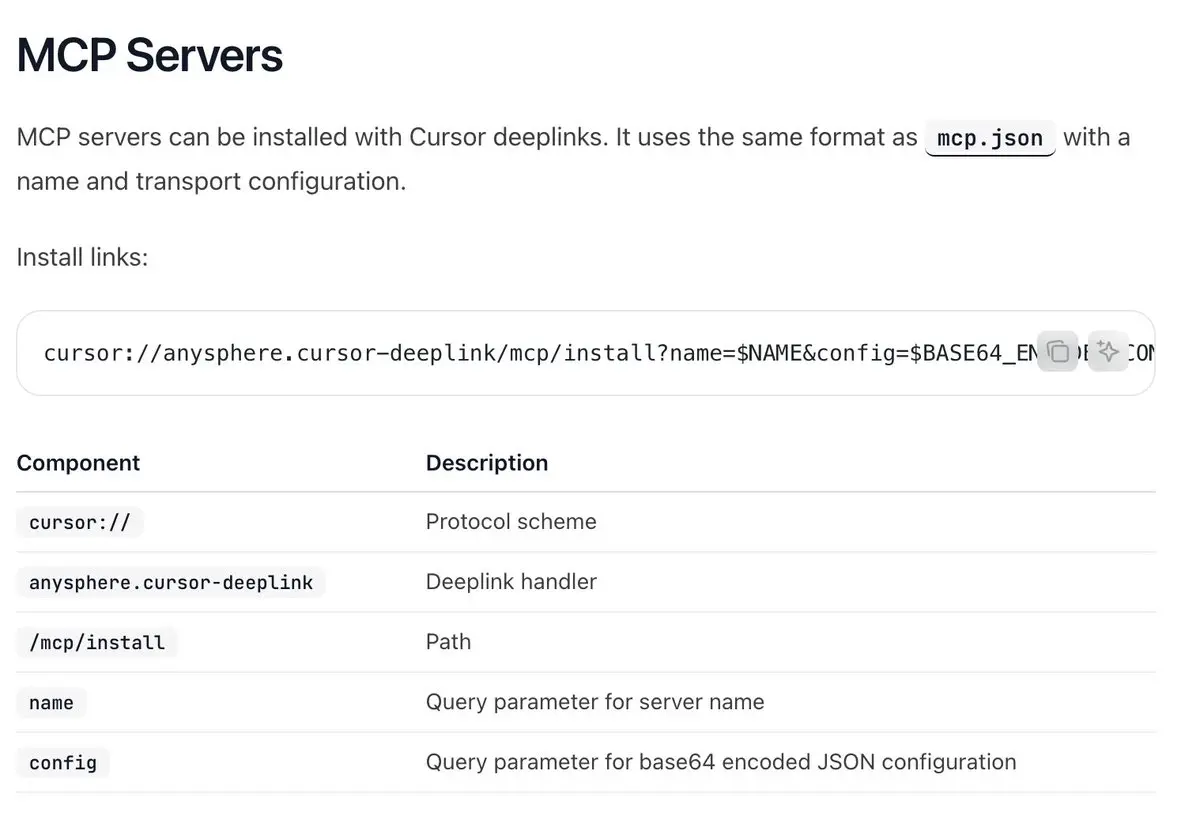
Task: Click the Description column header
Action: [x=487, y=463]
